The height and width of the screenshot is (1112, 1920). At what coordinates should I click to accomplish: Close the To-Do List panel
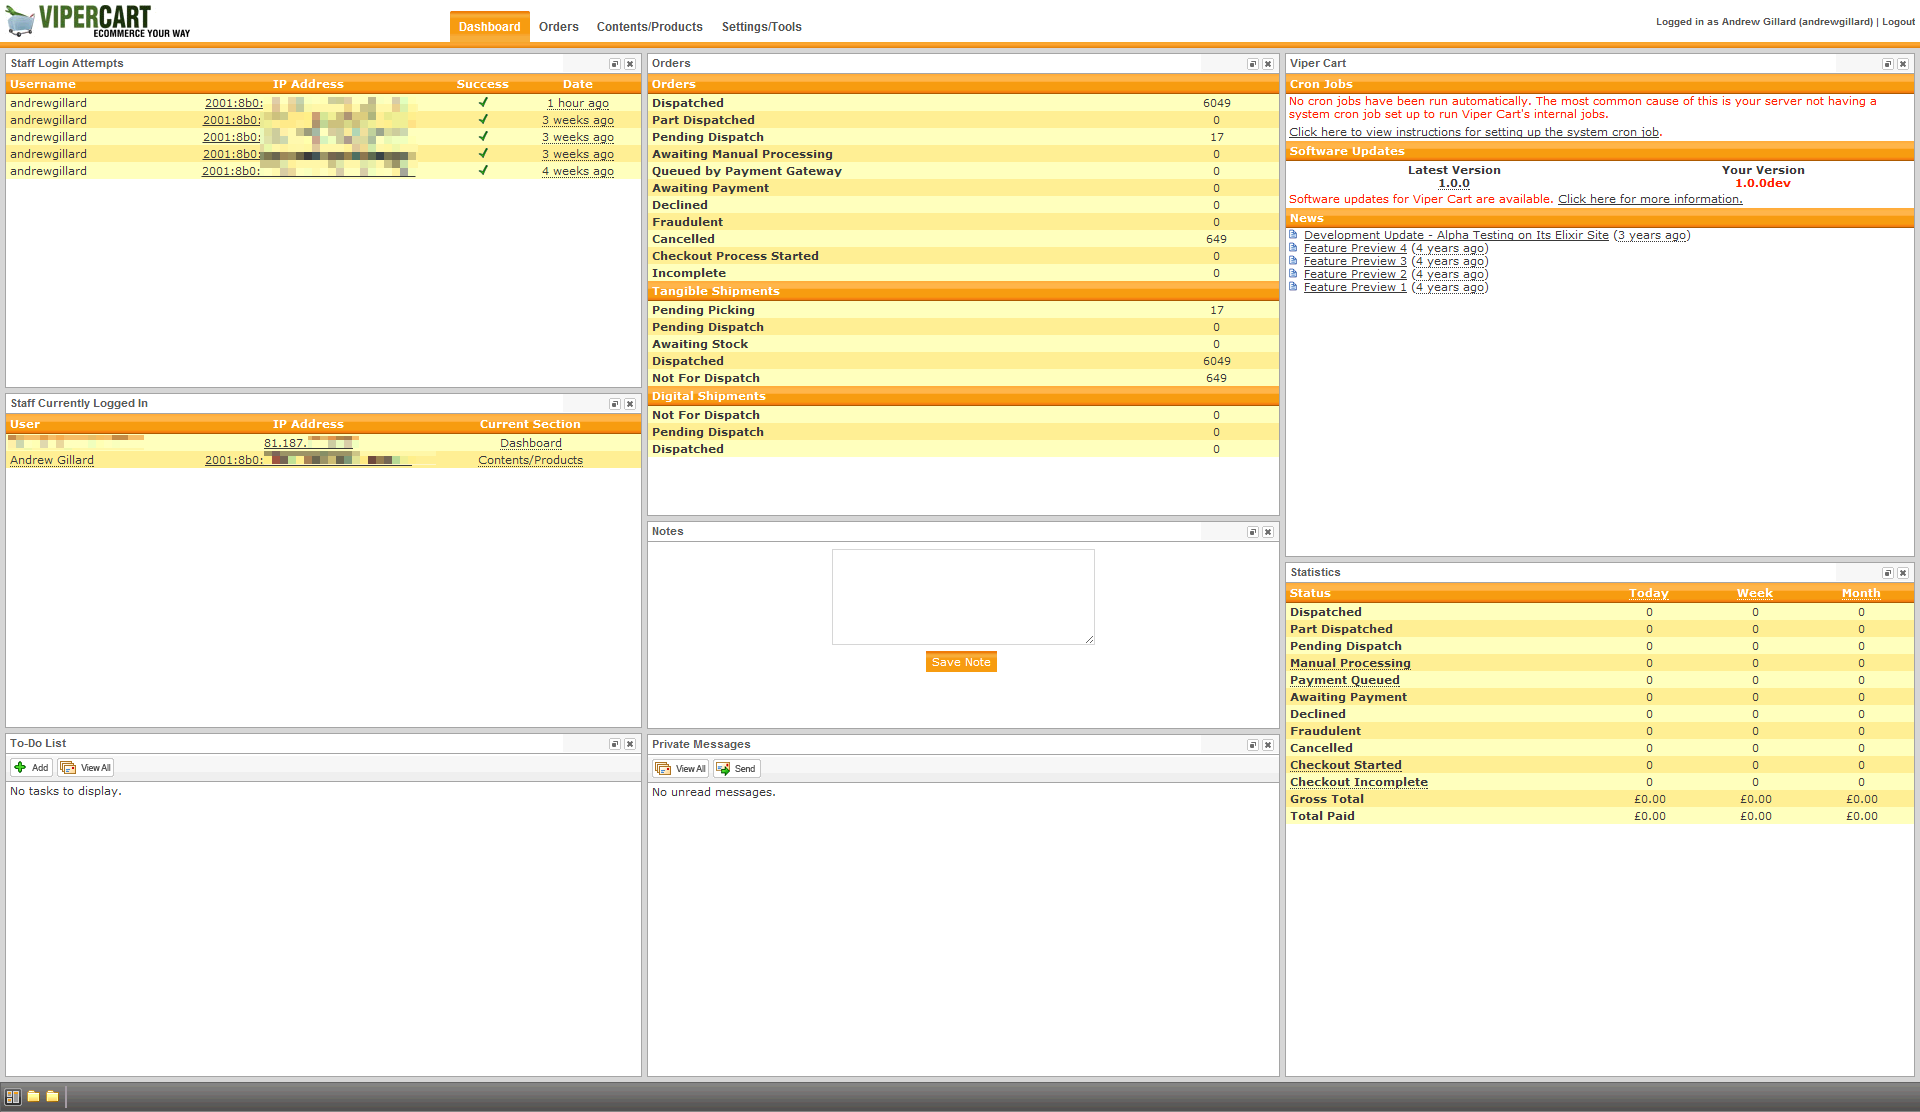[x=630, y=744]
